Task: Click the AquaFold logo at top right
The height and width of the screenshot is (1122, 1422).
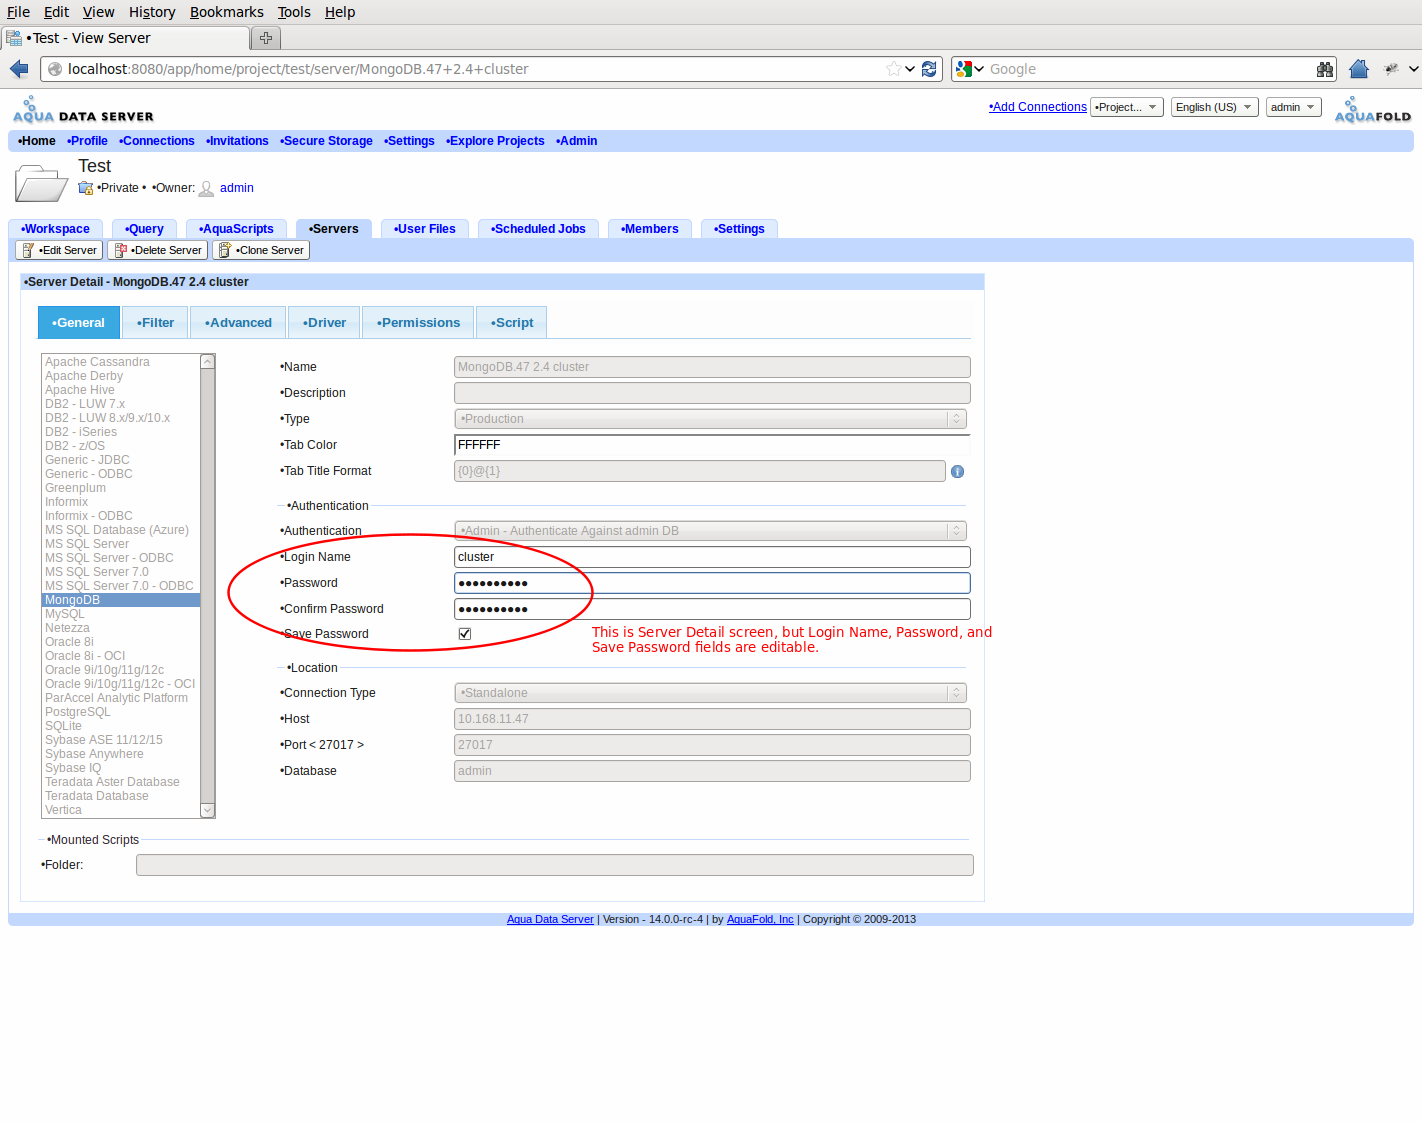Action: [1372, 110]
